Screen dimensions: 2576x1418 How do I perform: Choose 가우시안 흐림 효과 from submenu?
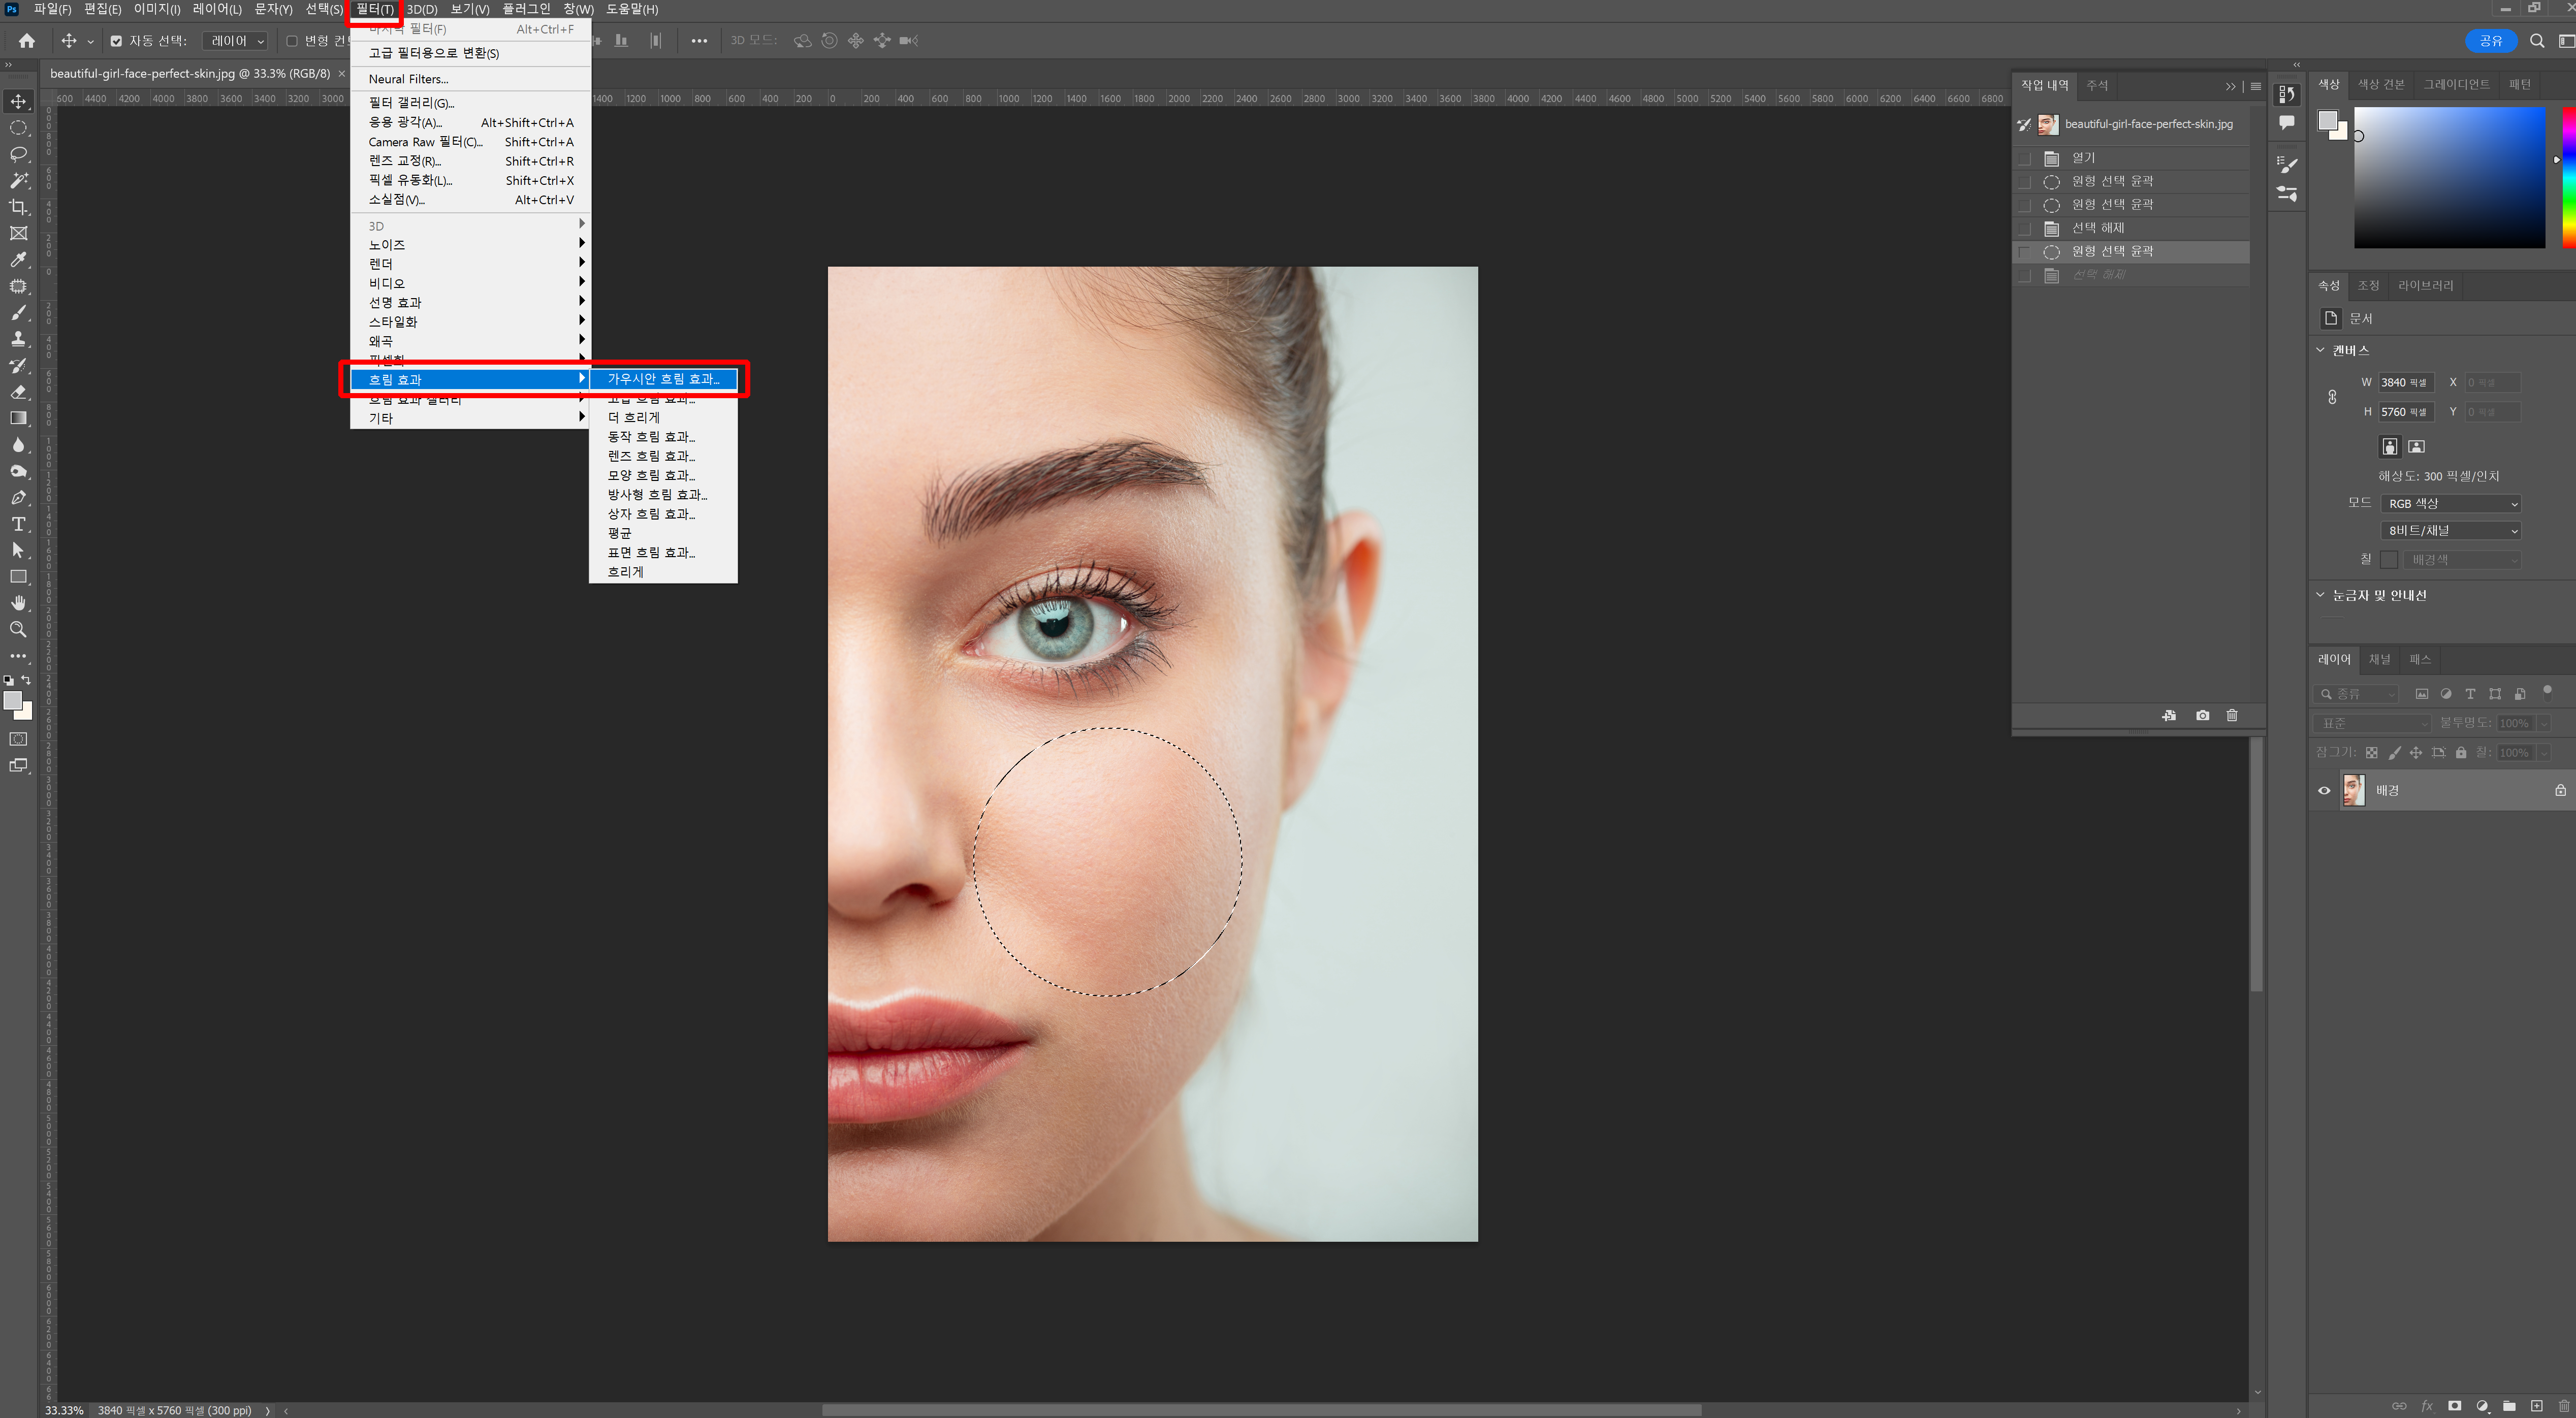(x=663, y=379)
